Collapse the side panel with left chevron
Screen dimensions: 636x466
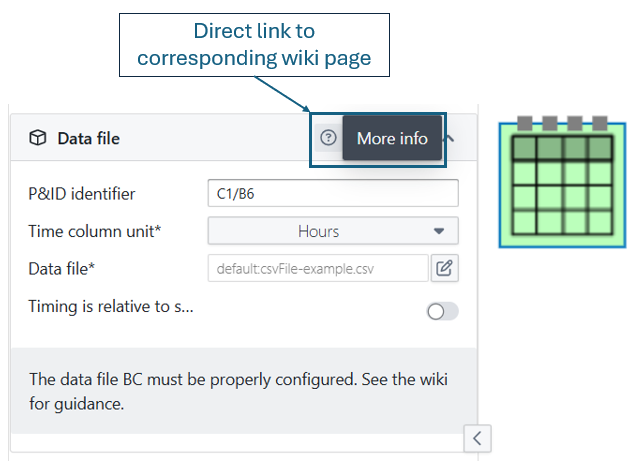(477, 437)
